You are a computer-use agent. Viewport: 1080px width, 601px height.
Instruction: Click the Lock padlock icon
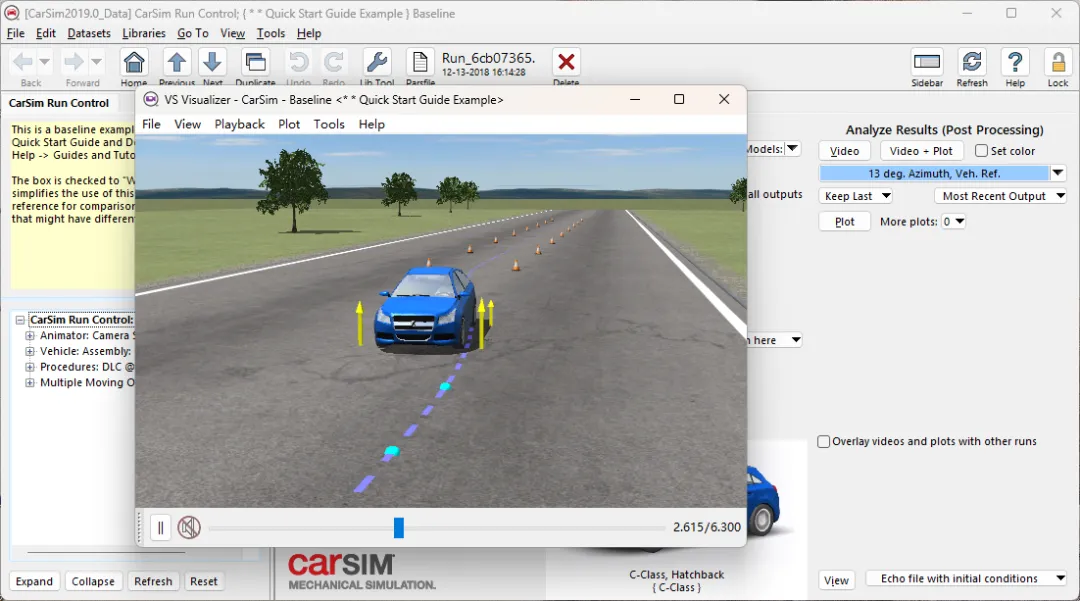coord(1058,63)
